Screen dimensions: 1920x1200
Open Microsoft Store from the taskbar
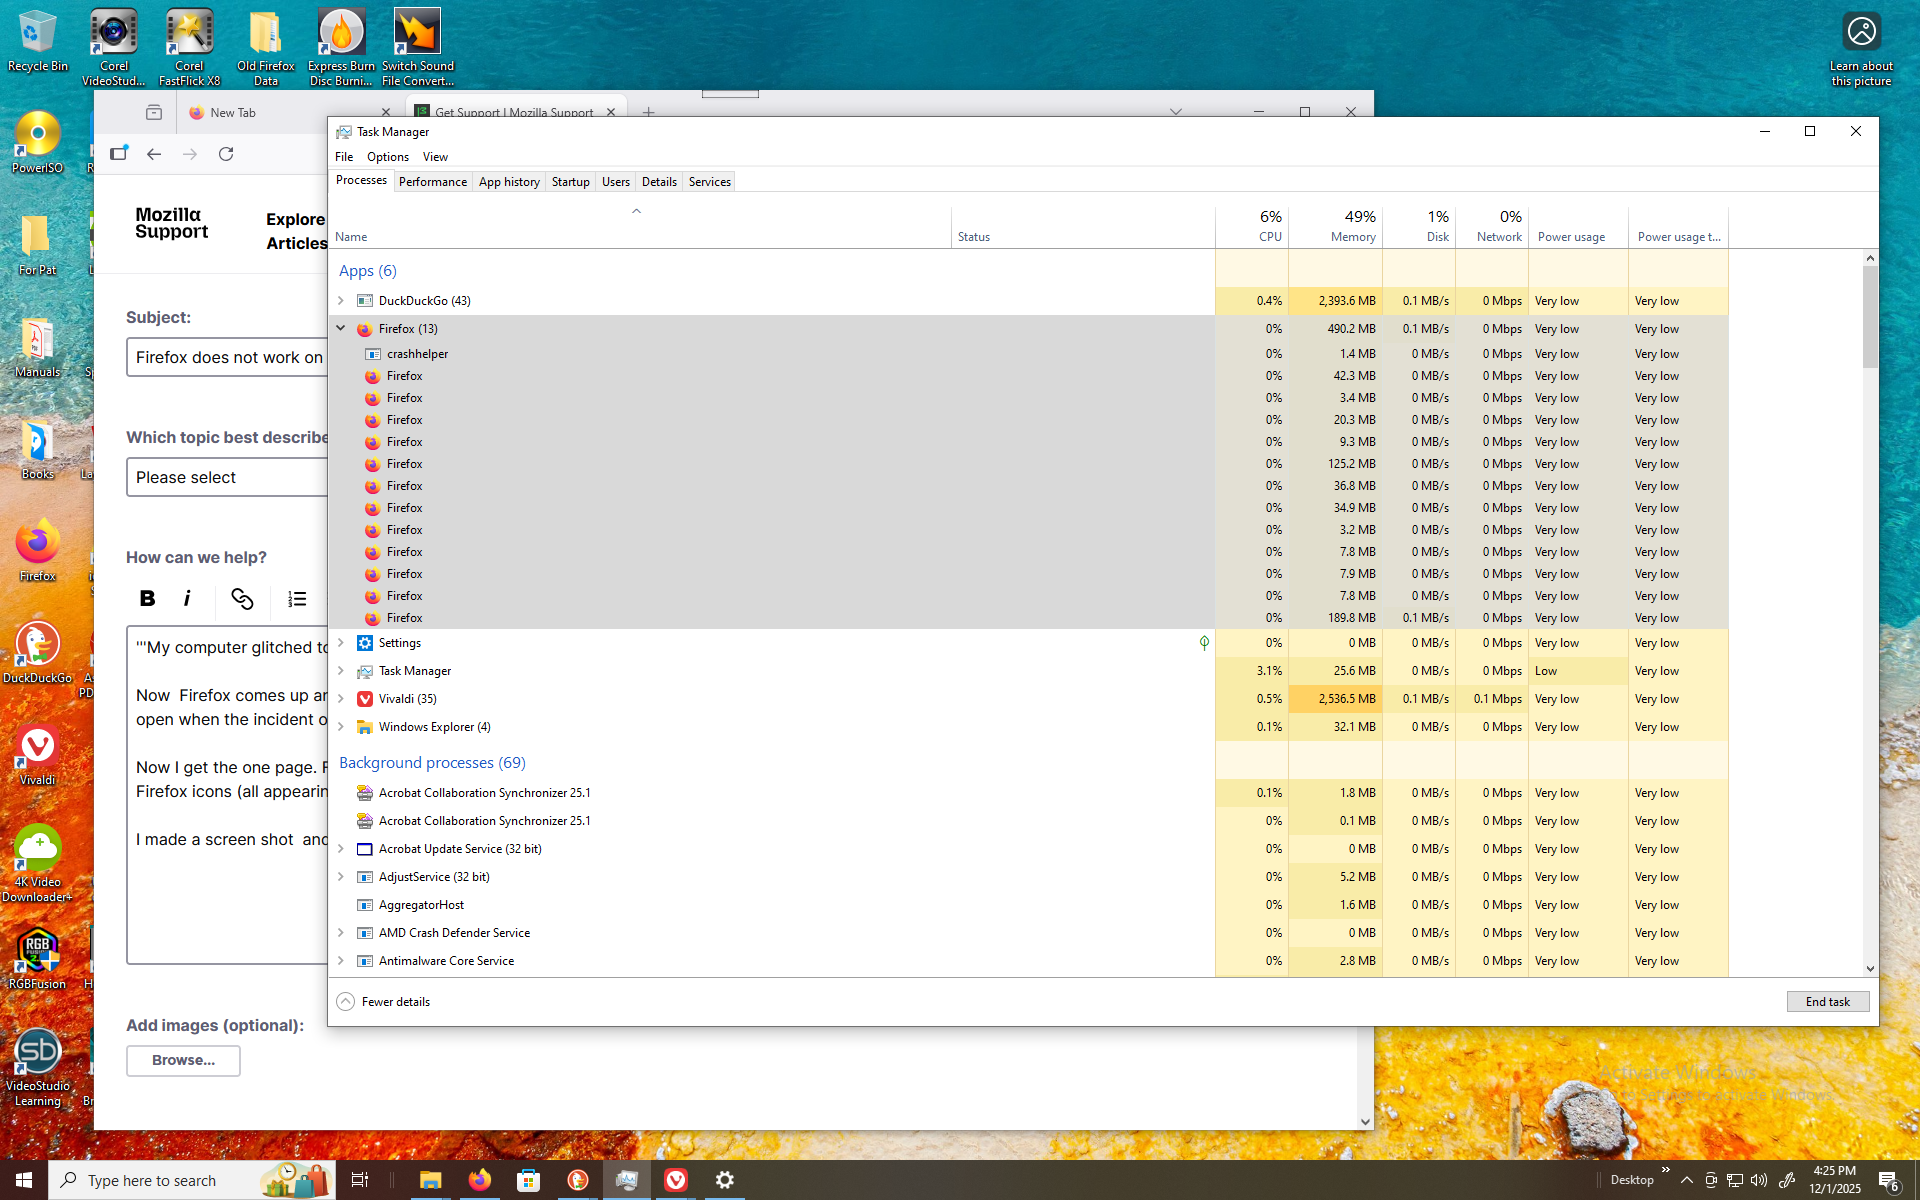528,1180
